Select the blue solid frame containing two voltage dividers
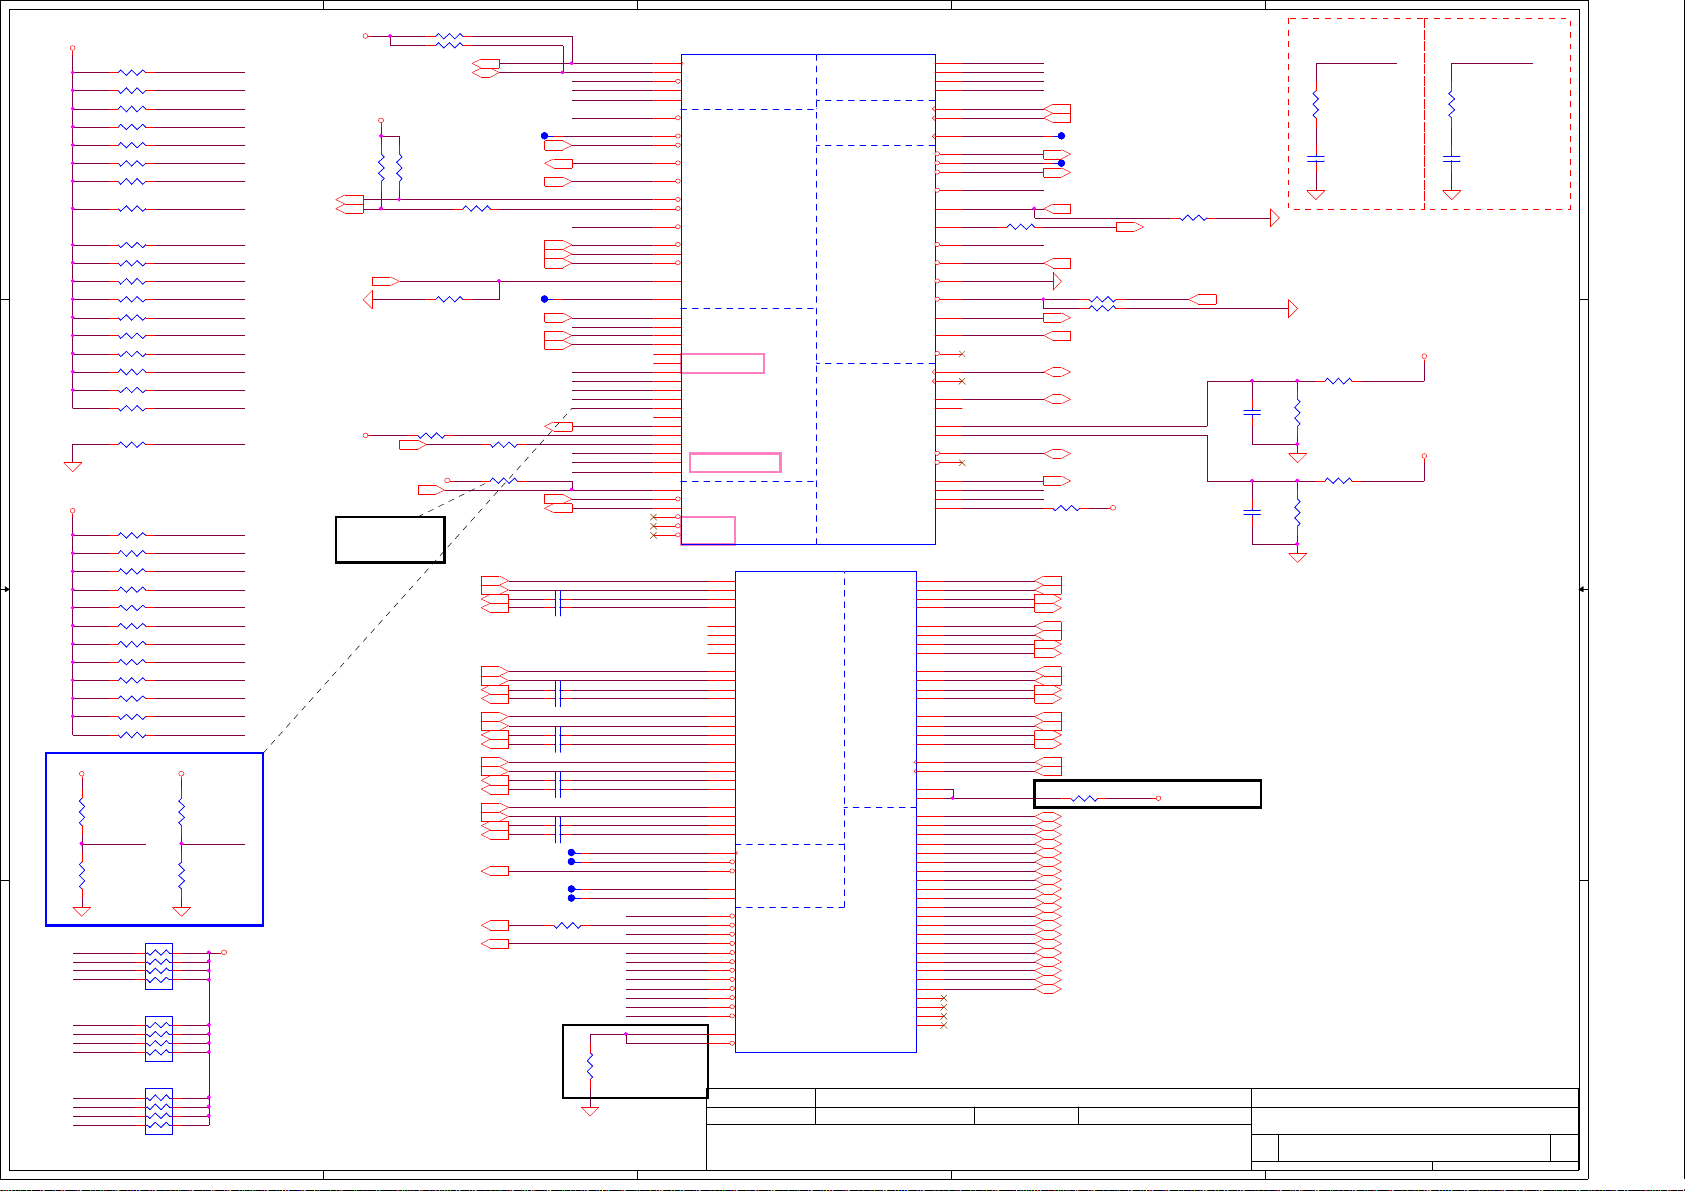 click(x=154, y=839)
